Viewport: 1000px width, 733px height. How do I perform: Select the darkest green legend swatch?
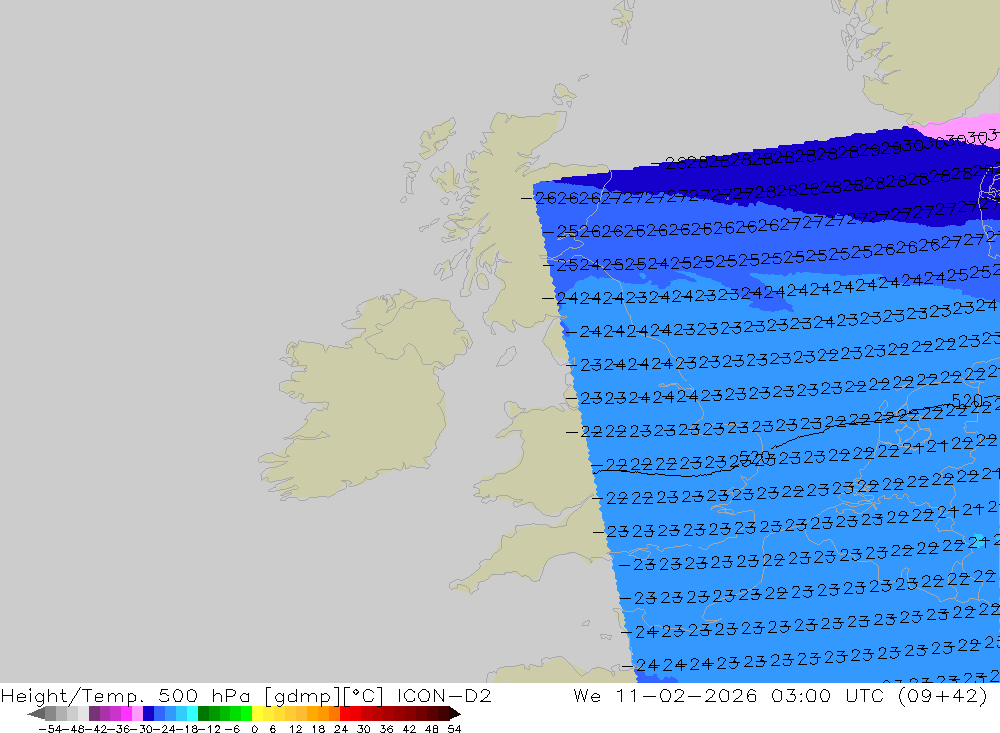[x=203, y=713]
